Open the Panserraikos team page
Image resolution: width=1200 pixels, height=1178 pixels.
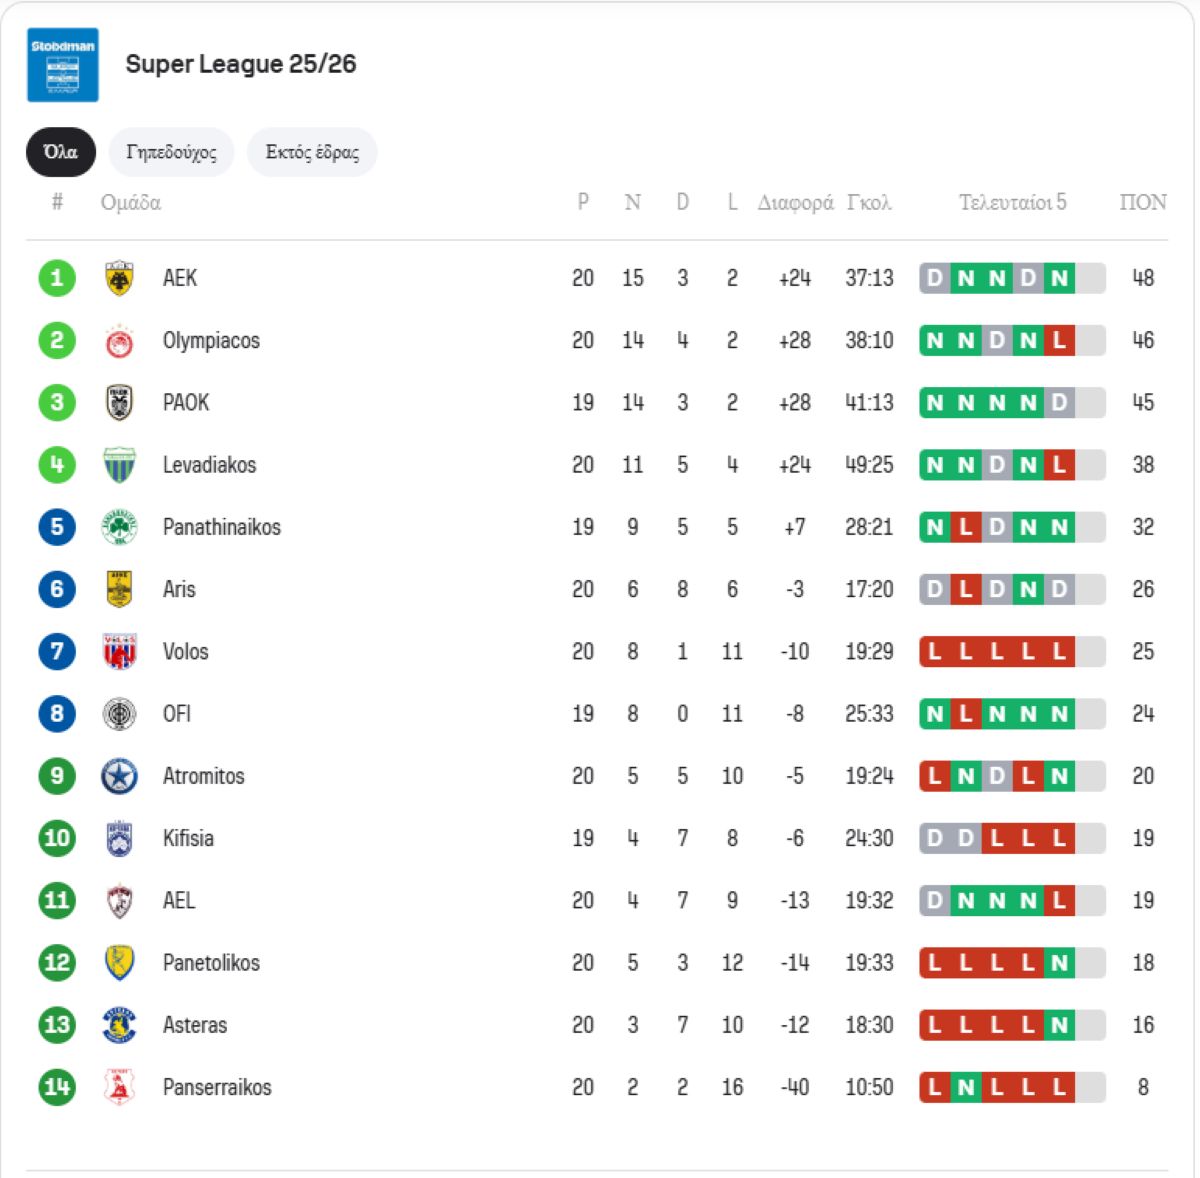[x=217, y=1087]
